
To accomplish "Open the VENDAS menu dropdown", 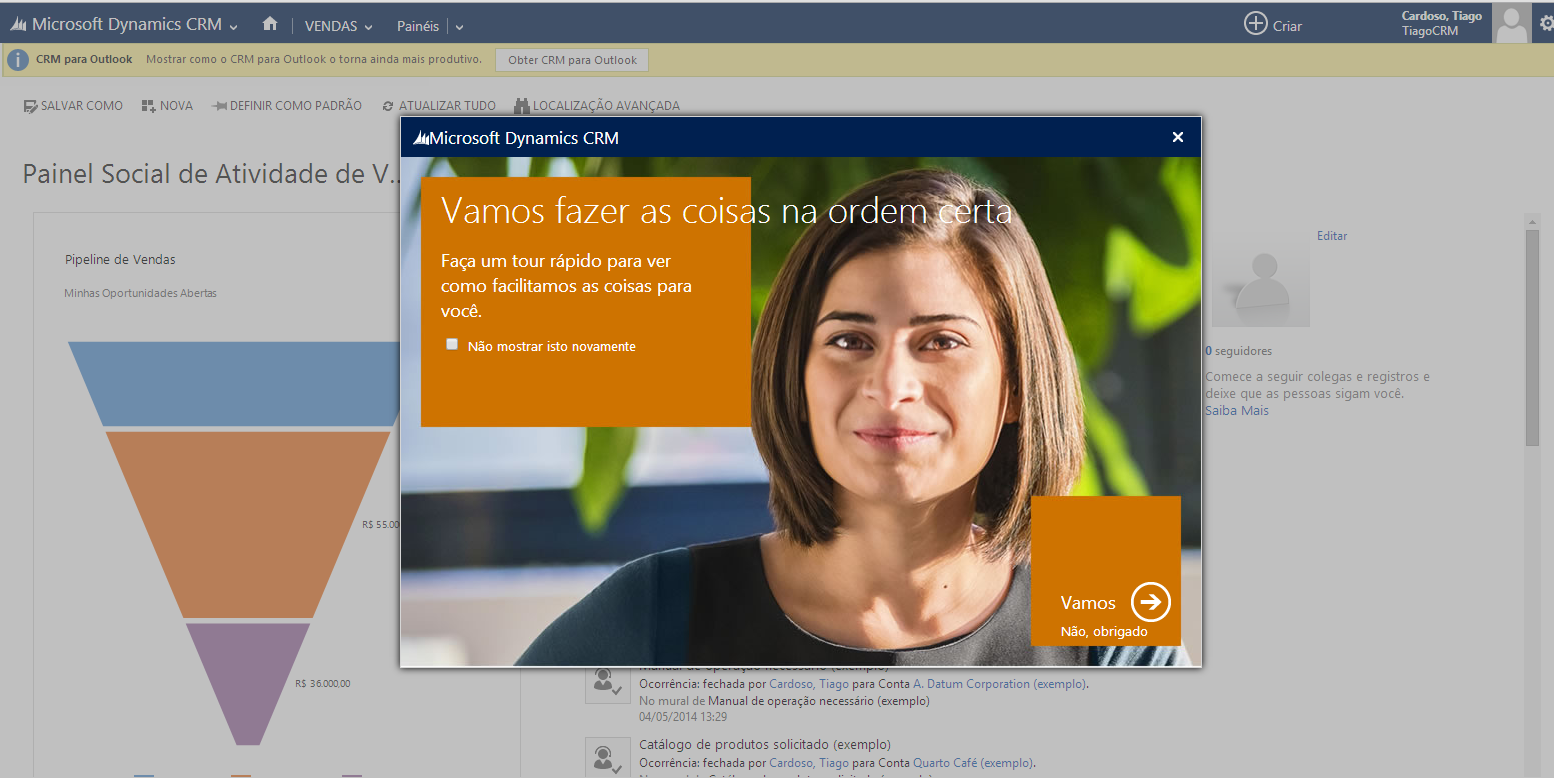I will click(x=338, y=26).
